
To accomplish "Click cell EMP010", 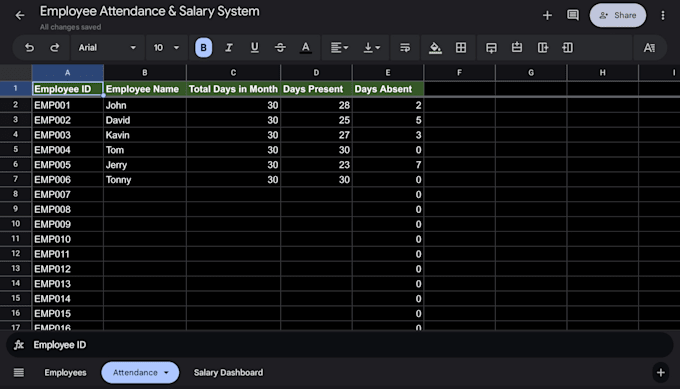I will point(68,239).
